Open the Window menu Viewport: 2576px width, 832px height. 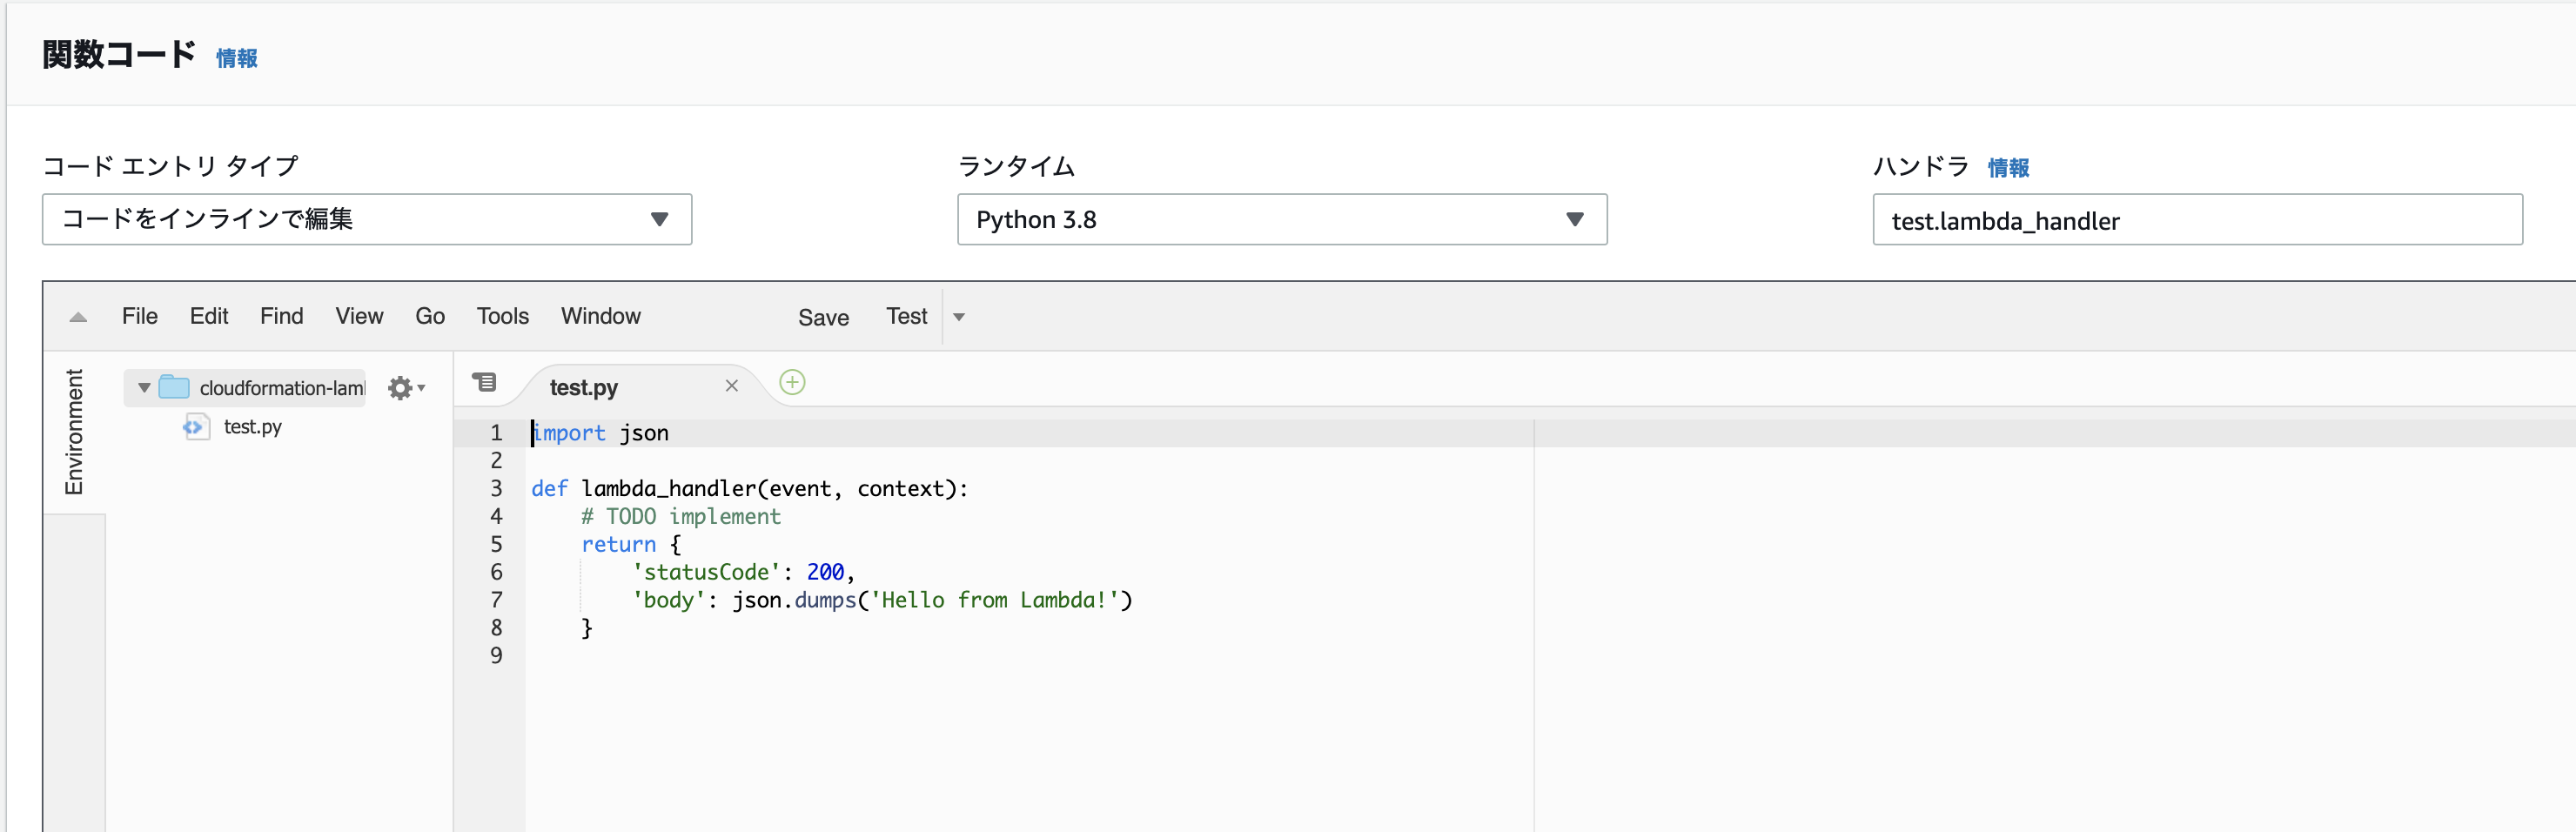(600, 316)
